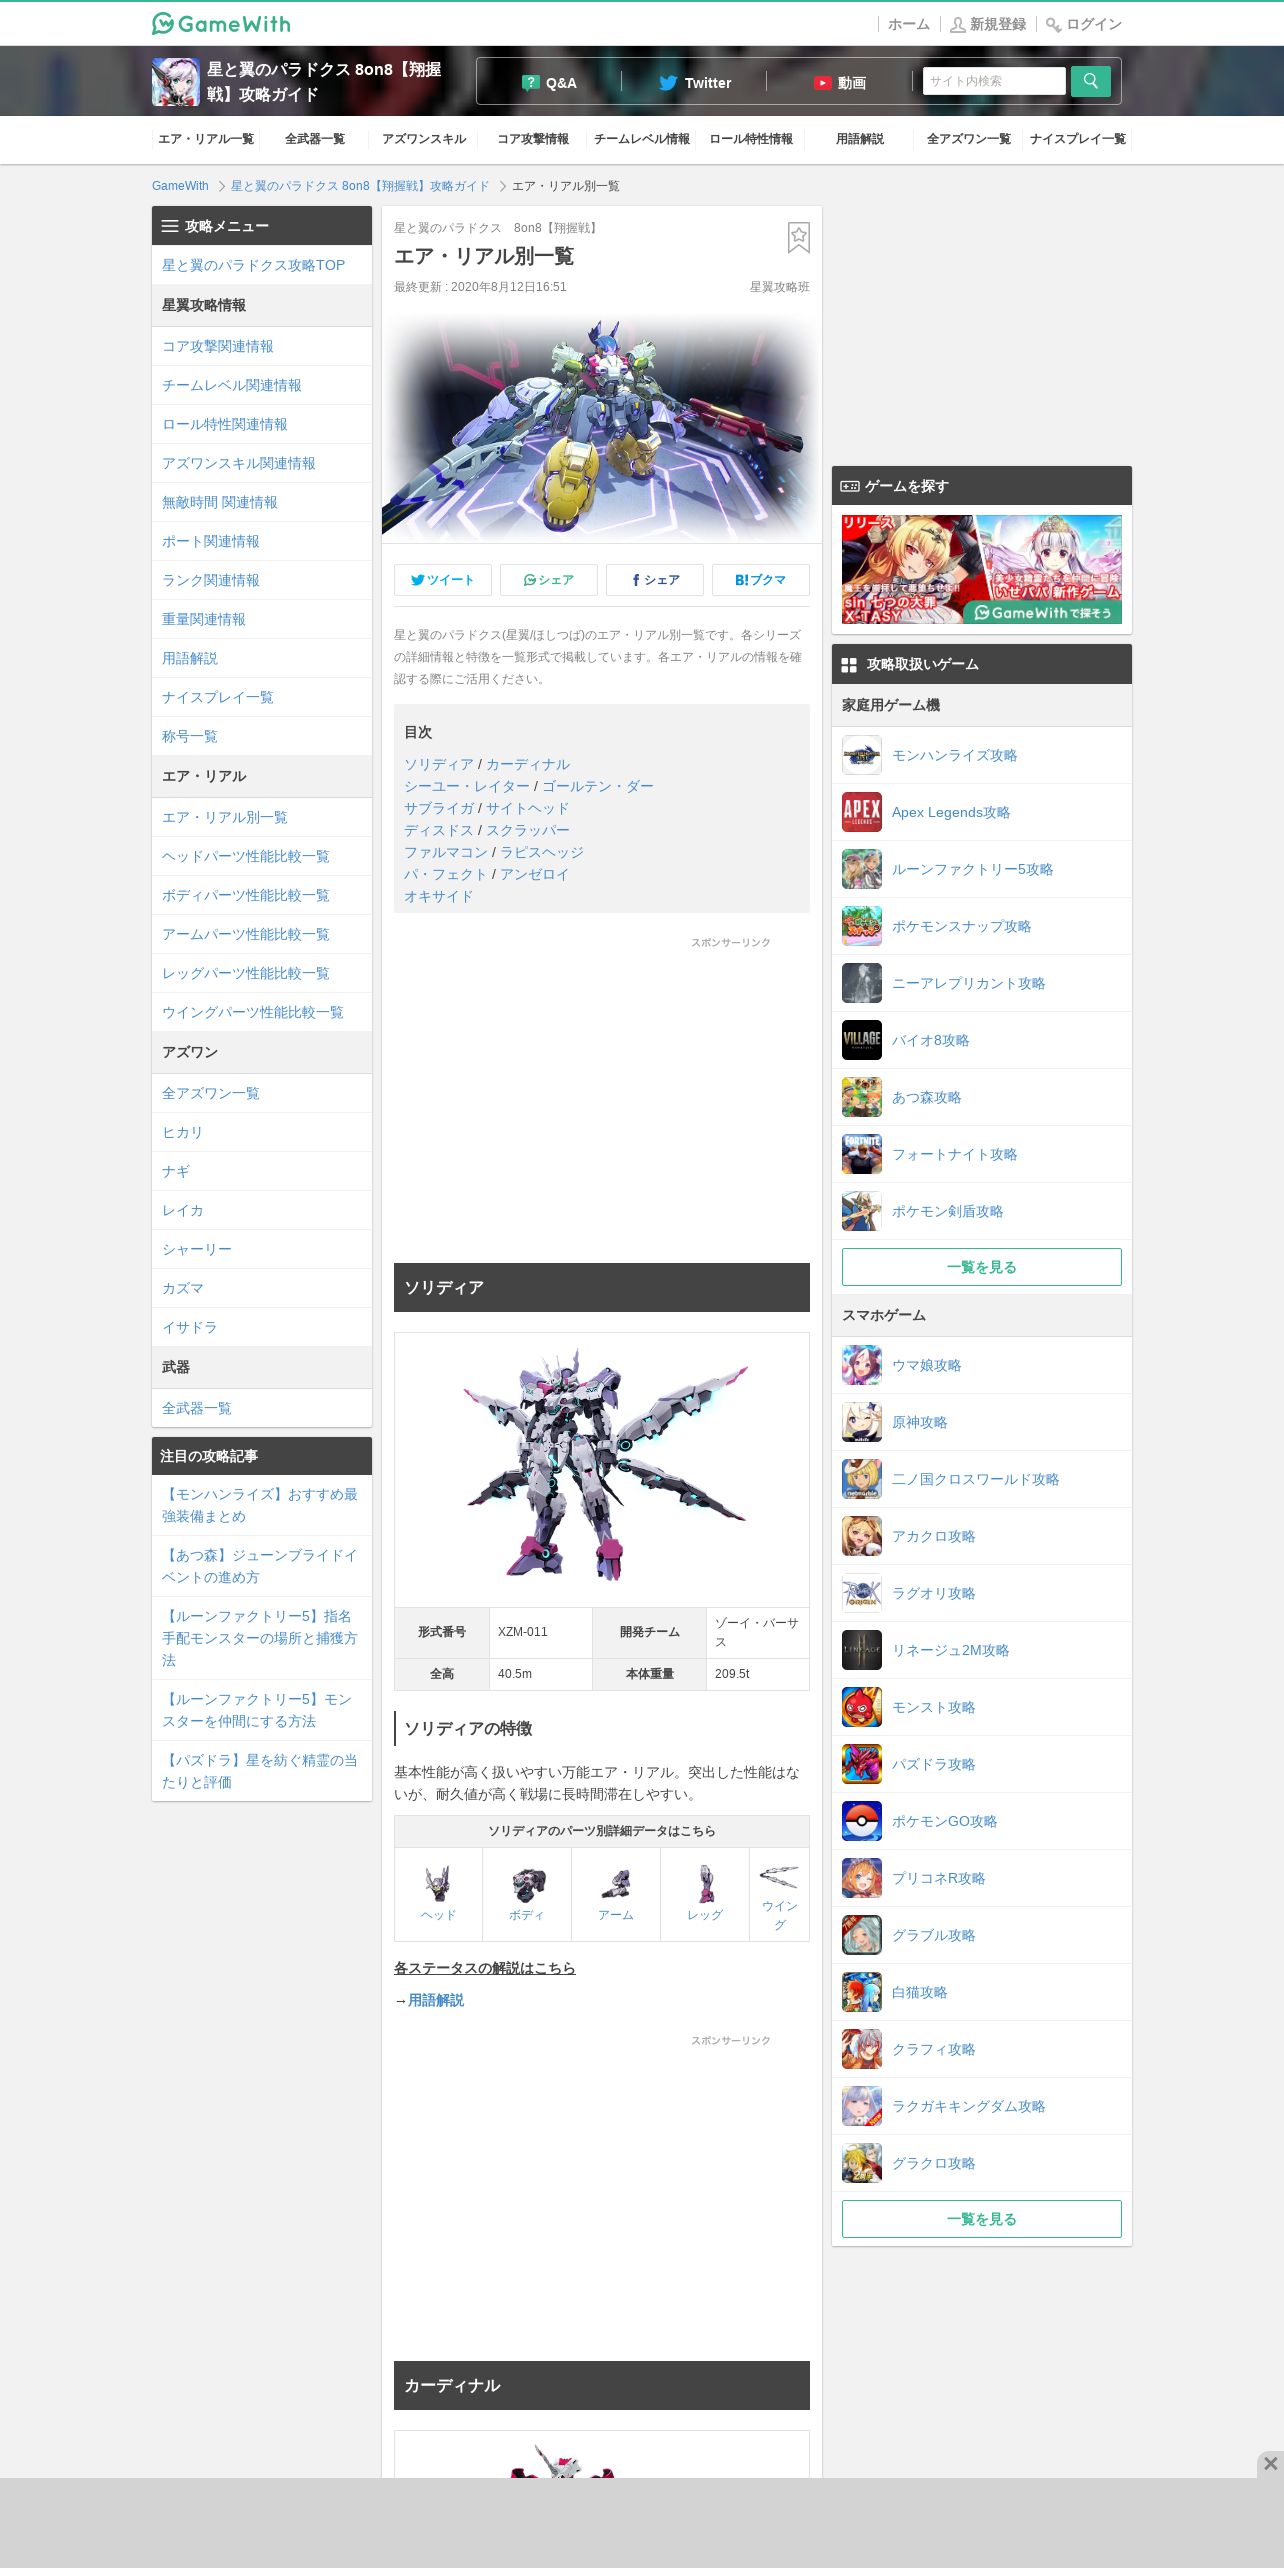Click the GameWith breadcrumb link
Viewport: 1284px width, 2568px height.
180,186
